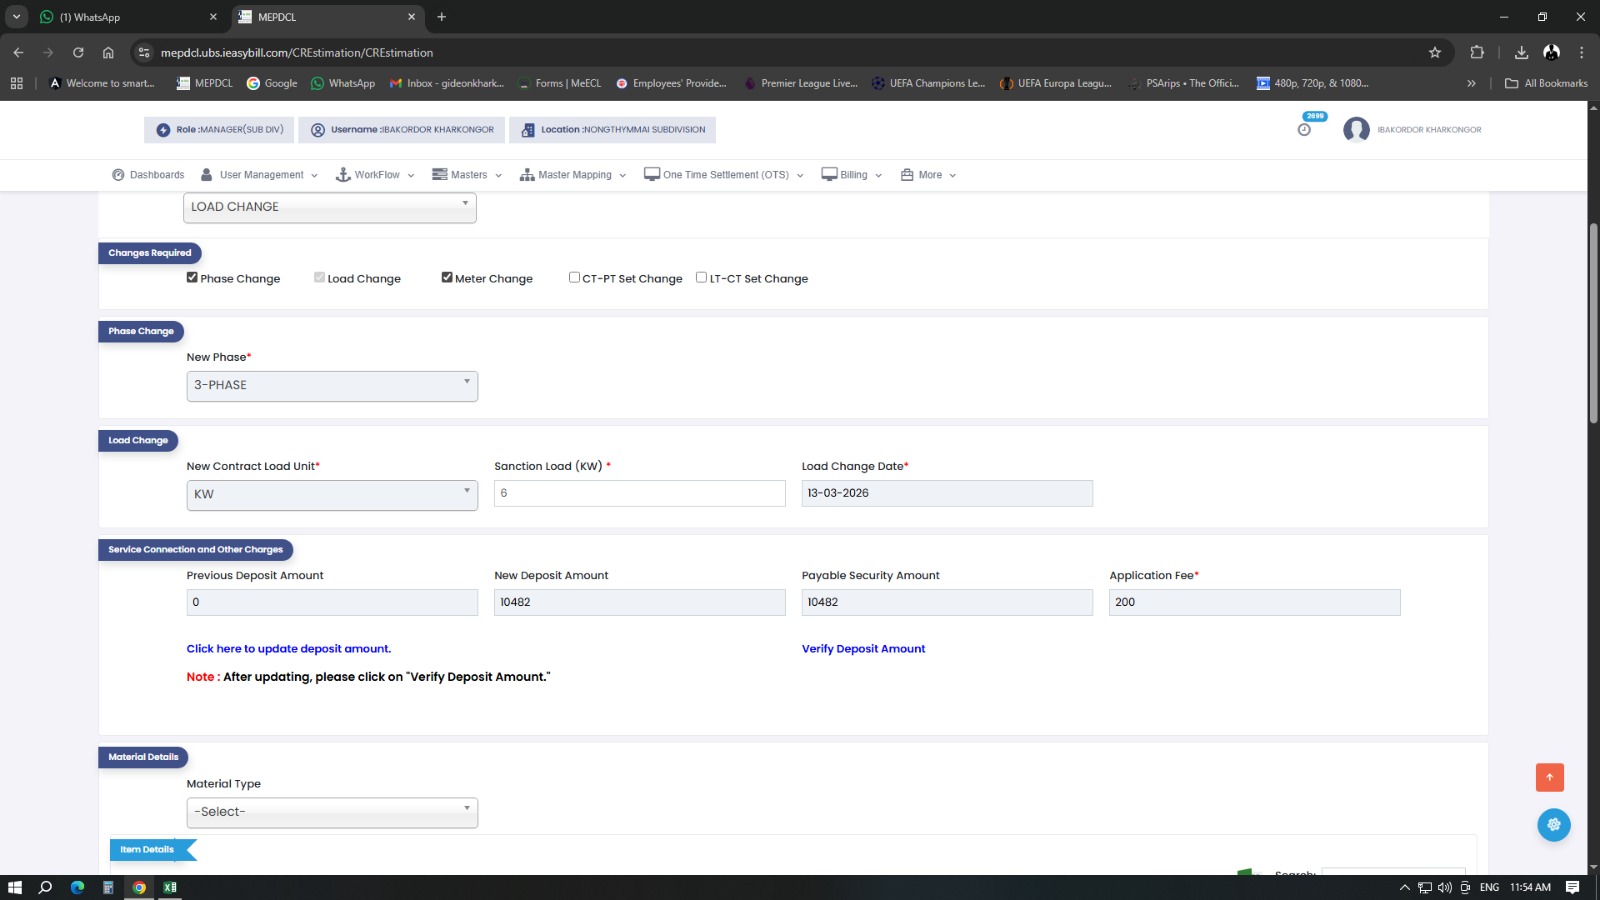Click the orange scroll-to-top arrow button
This screenshot has height=900, width=1600.
(x=1549, y=777)
